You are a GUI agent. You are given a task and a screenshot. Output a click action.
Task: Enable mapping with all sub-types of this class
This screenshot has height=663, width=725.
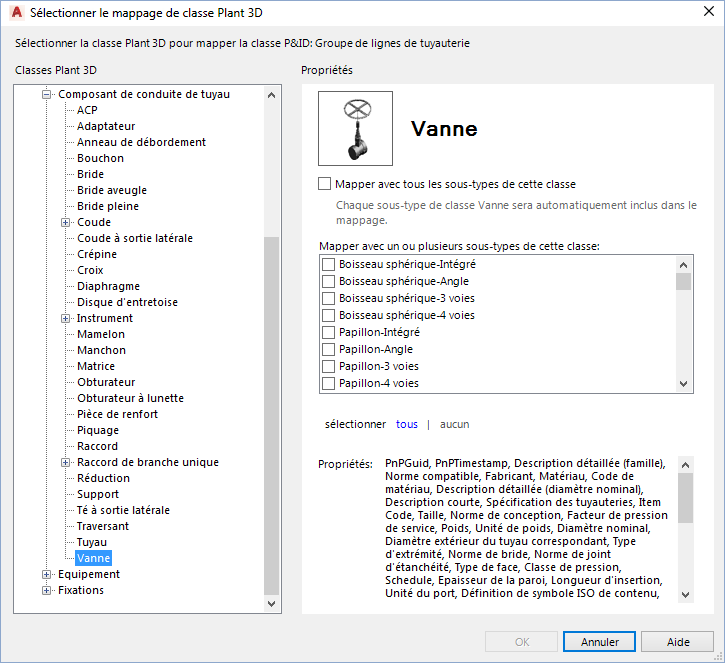(325, 184)
